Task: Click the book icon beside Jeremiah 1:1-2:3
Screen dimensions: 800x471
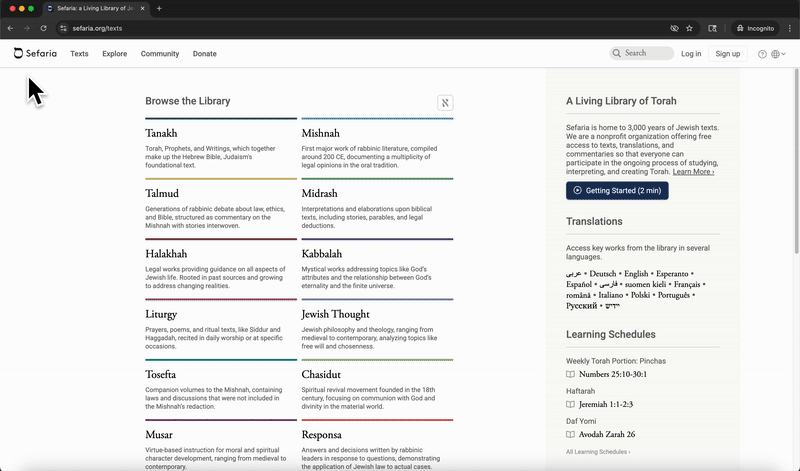Action: pyautogui.click(x=570, y=404)
